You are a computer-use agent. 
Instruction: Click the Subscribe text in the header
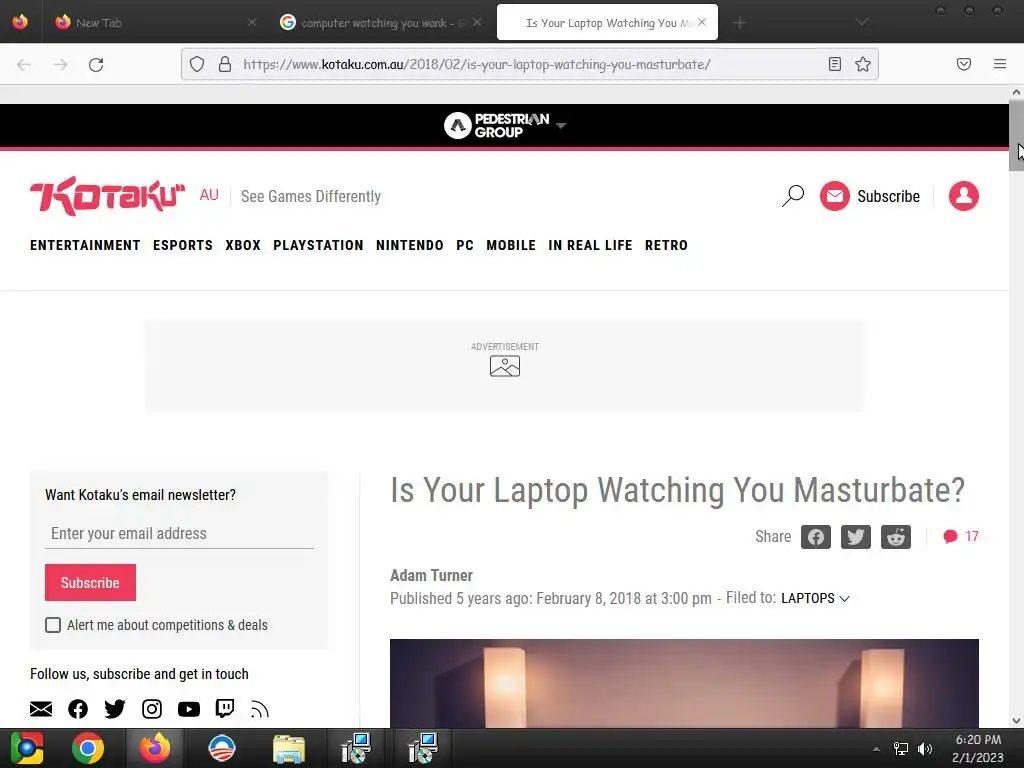pyautogui.click(x=888, y=196)
